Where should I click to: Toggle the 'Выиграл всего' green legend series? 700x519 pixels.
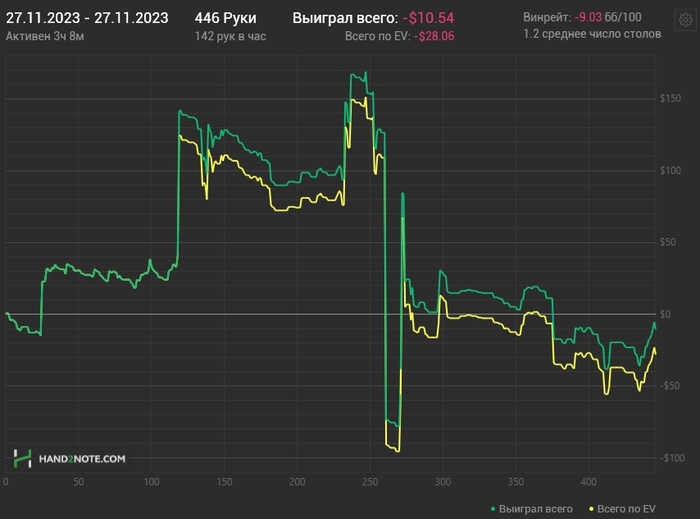tap(532, 509)
